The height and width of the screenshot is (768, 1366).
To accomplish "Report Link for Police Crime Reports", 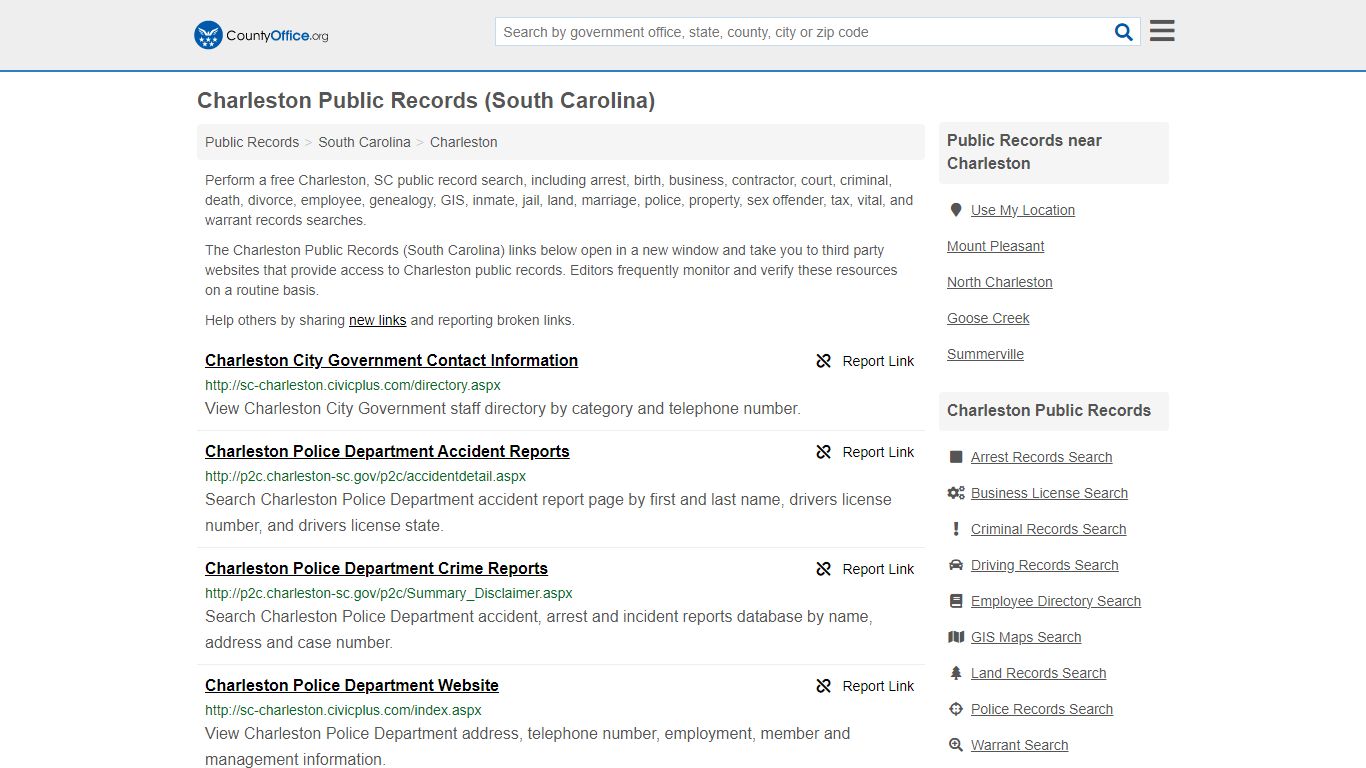I will 878,569.
